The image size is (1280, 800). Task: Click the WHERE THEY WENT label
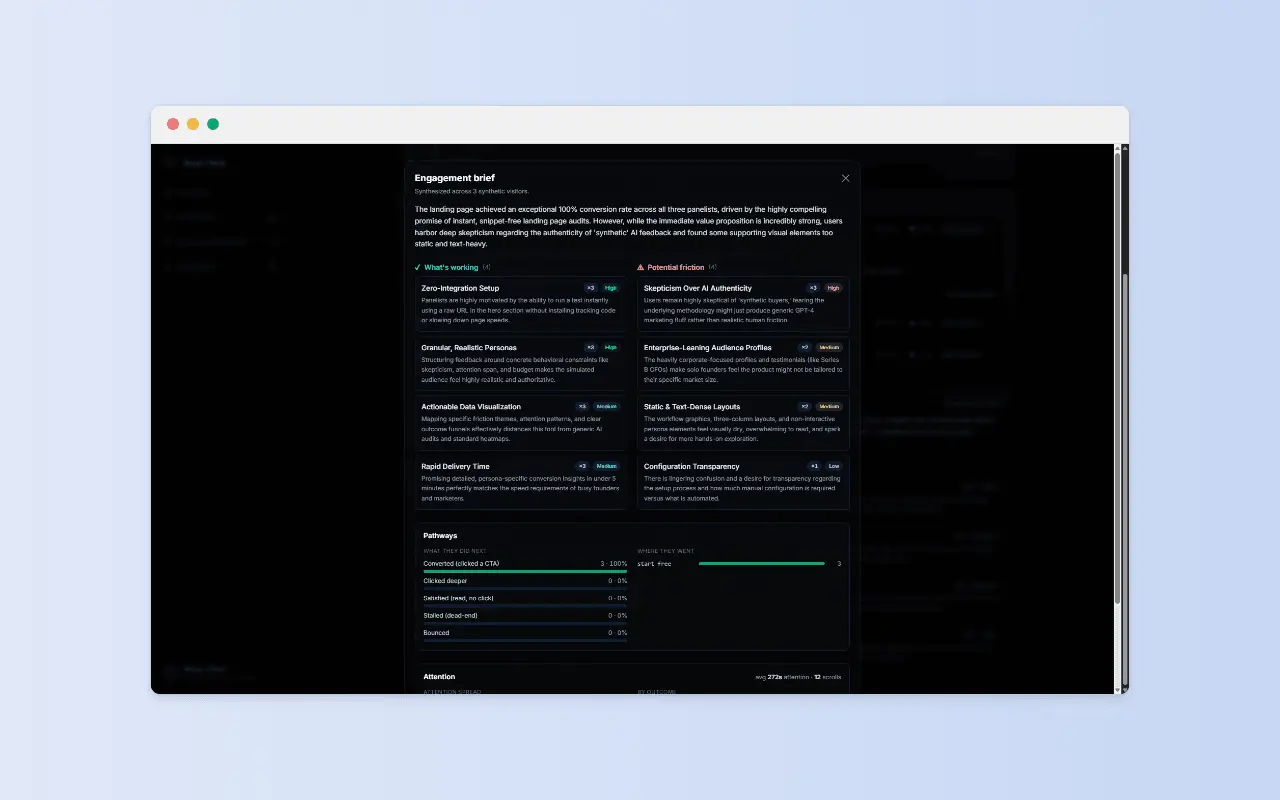665,551
